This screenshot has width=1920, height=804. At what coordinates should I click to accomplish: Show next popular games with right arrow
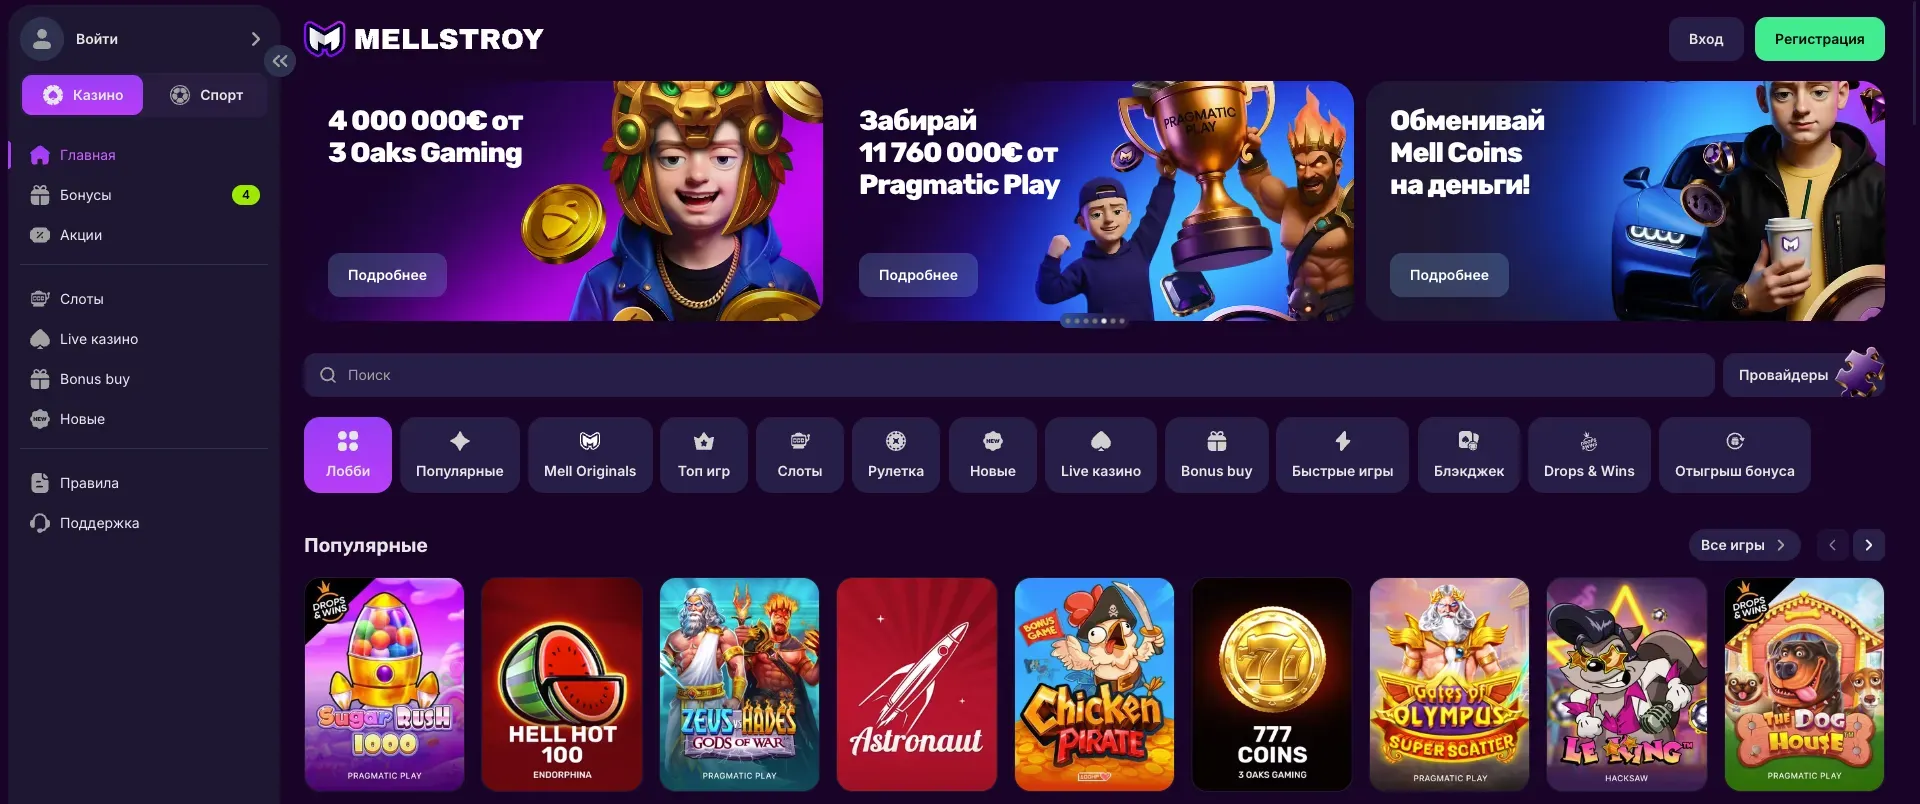tap(1868, 545)
